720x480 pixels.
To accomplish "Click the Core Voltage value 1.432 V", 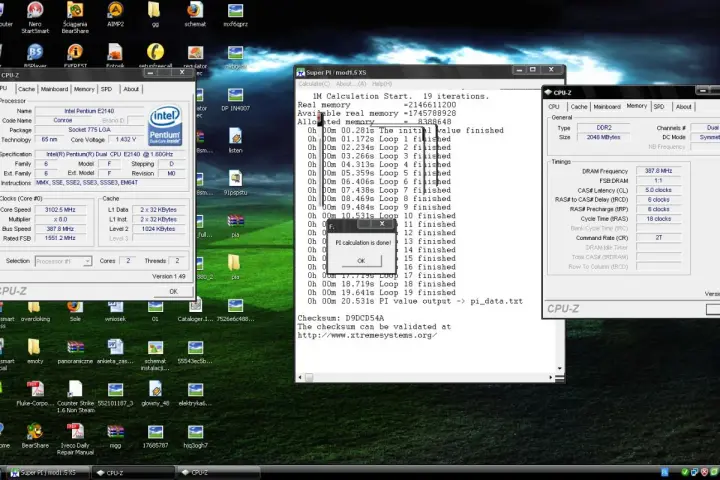I will click(126, 140).
